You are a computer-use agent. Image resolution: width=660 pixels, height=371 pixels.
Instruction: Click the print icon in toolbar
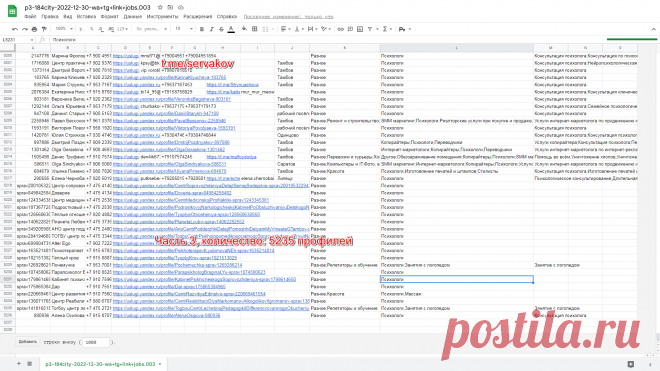(35, 29)
